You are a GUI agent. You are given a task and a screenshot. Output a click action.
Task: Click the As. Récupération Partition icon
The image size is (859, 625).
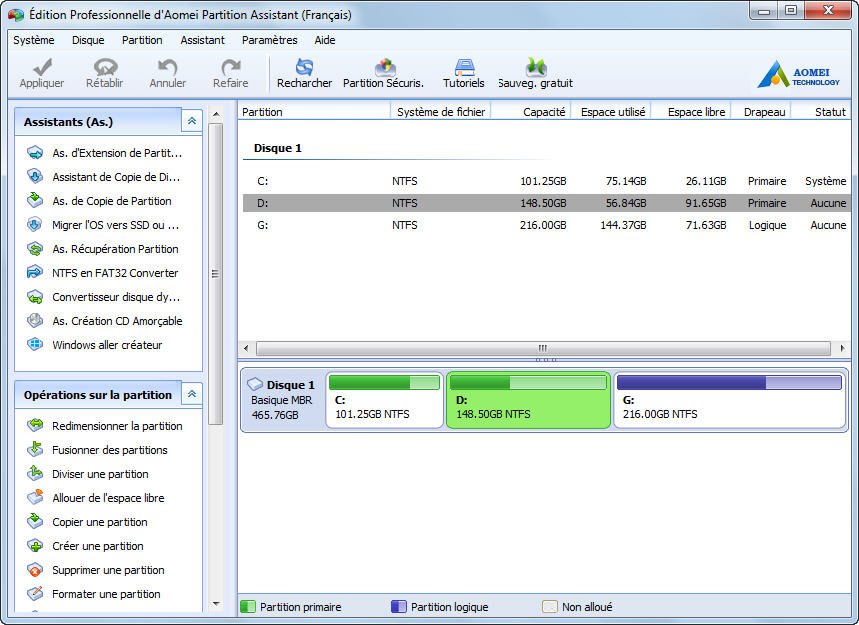[35, 249]
